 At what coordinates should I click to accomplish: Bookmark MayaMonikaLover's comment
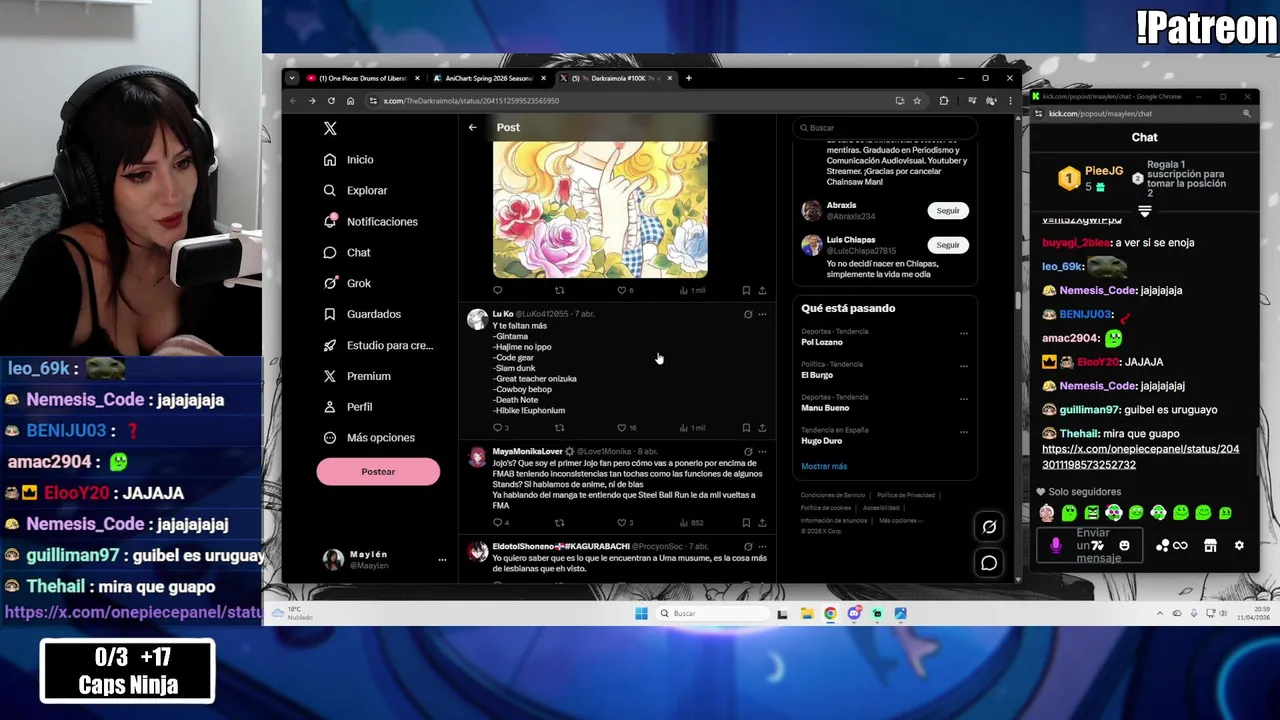click(x=746, y=522)
